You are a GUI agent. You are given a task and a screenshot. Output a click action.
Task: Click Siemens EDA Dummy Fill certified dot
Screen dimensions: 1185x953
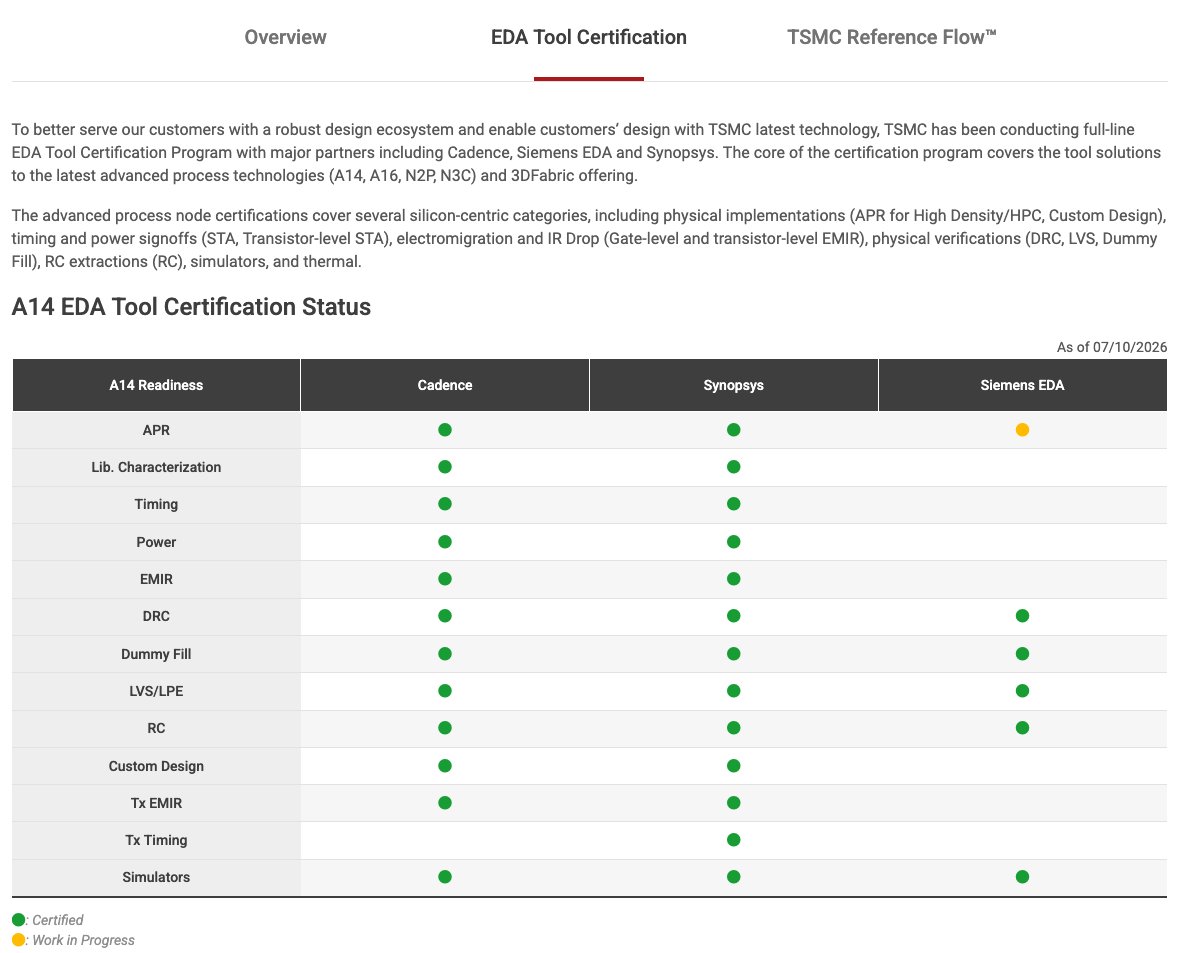click(x=1023, y=654)
